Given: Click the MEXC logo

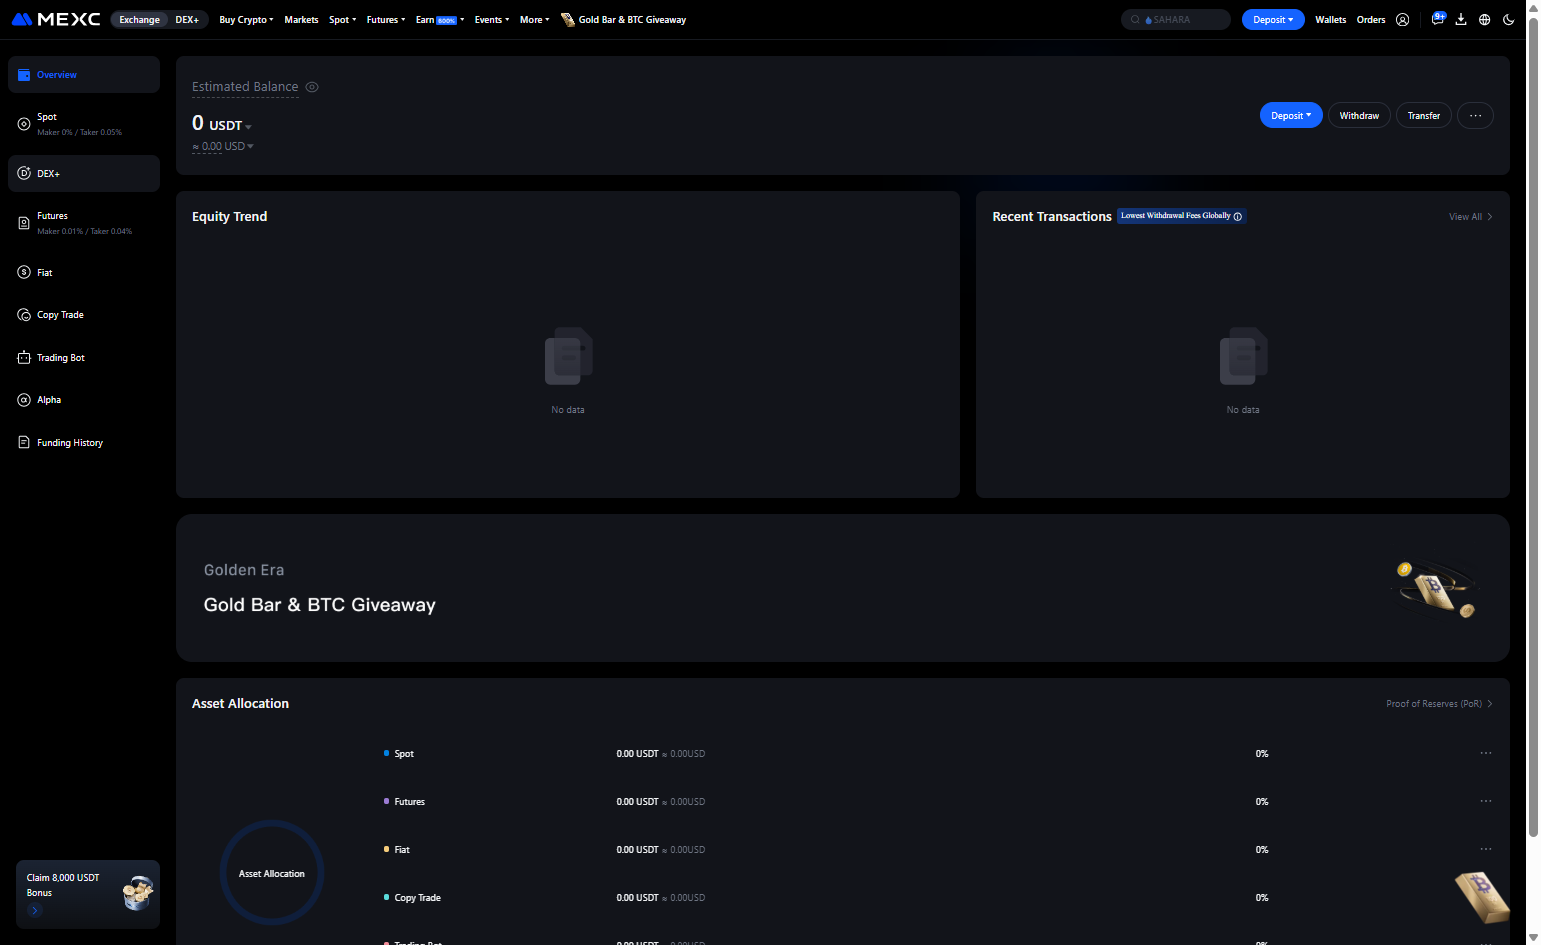Looking at the screenshot, I should [x=56, y=19].
